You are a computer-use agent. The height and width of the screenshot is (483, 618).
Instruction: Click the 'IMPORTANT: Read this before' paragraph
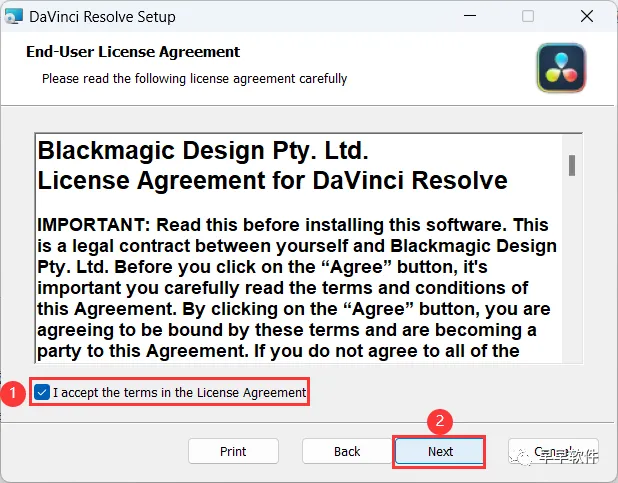pos(297,288)
